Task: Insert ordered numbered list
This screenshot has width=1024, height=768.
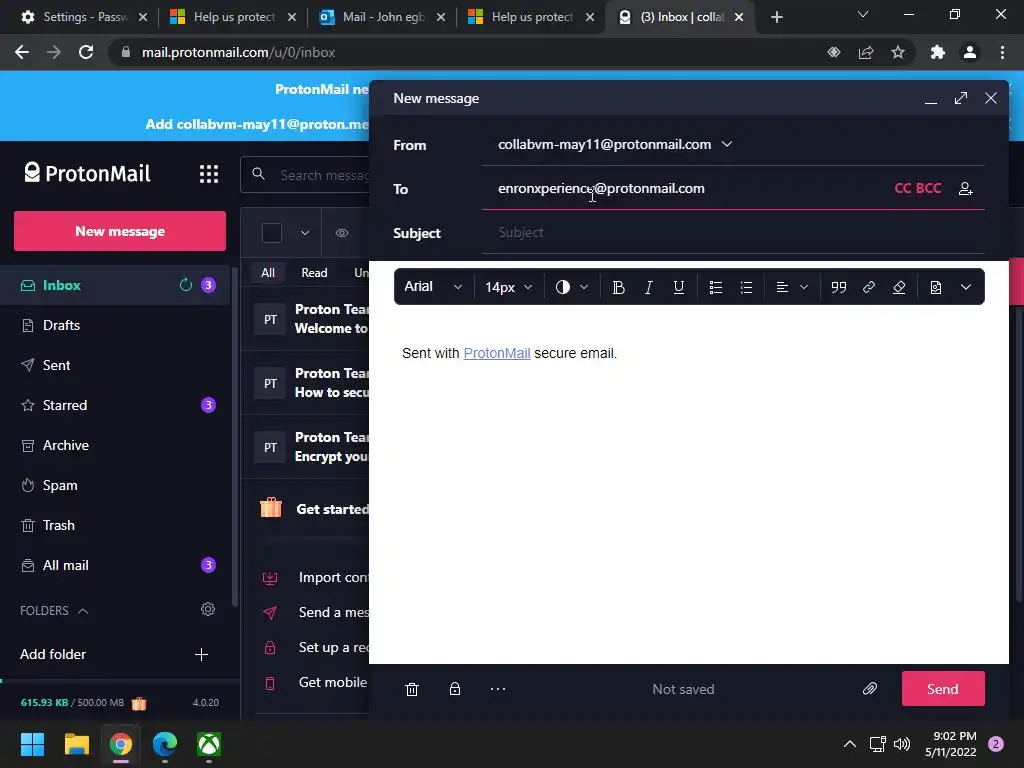Action: (746, 287)
